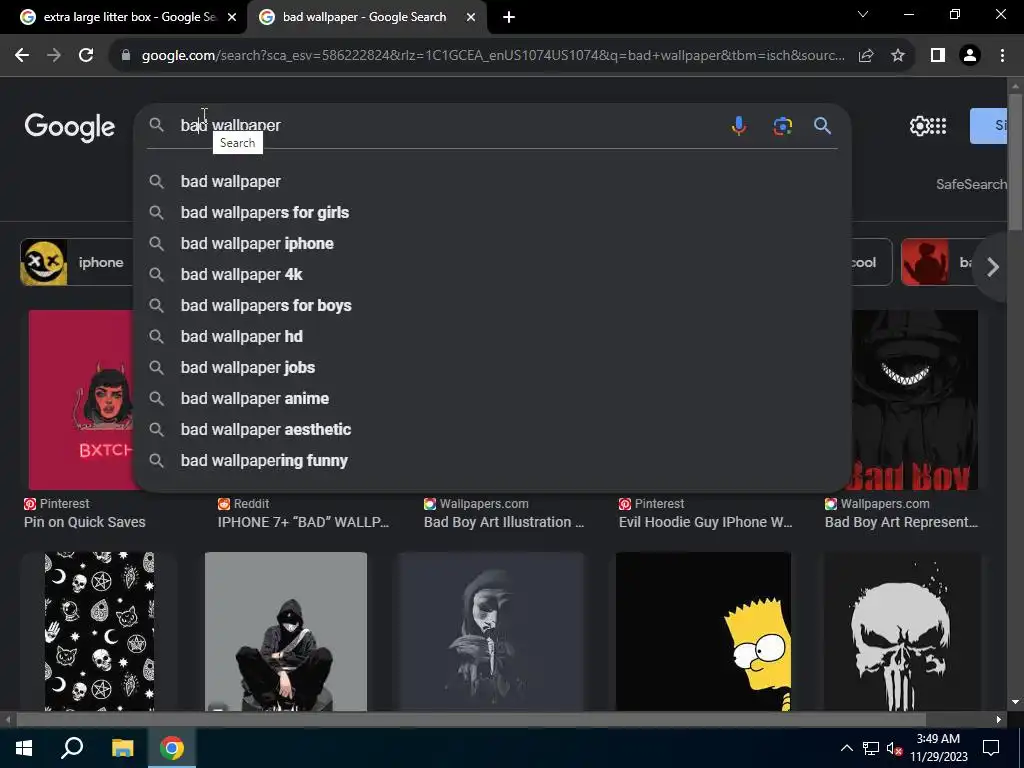Switch to extra large litter box tab
Image resolution: width=1024 pixels, height=768 pixels.
123,18
